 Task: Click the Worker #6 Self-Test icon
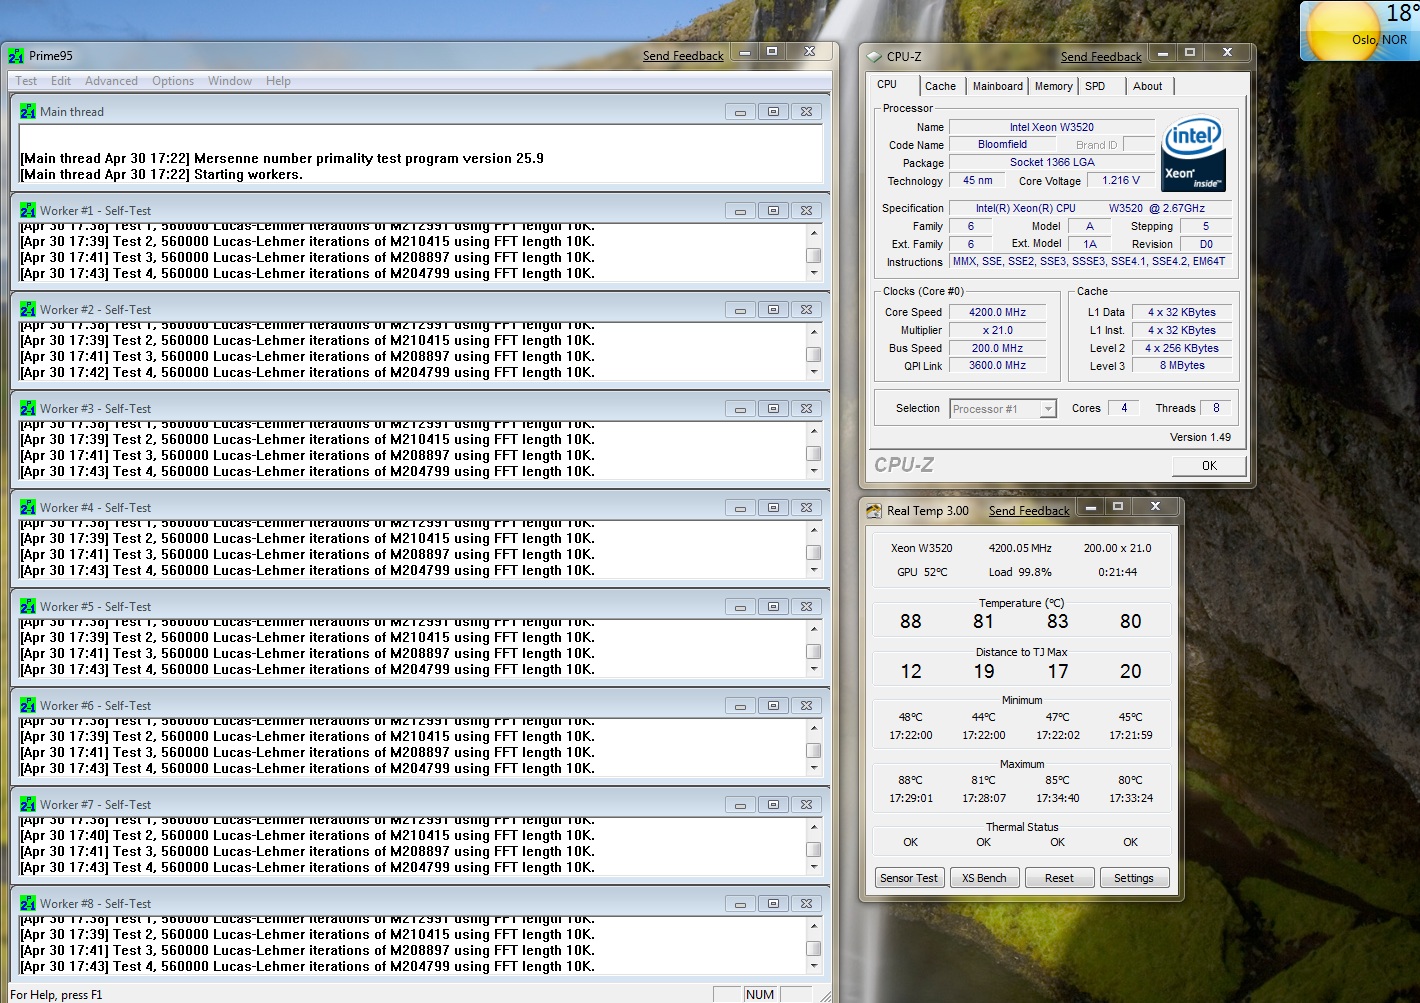coord(28,706)
